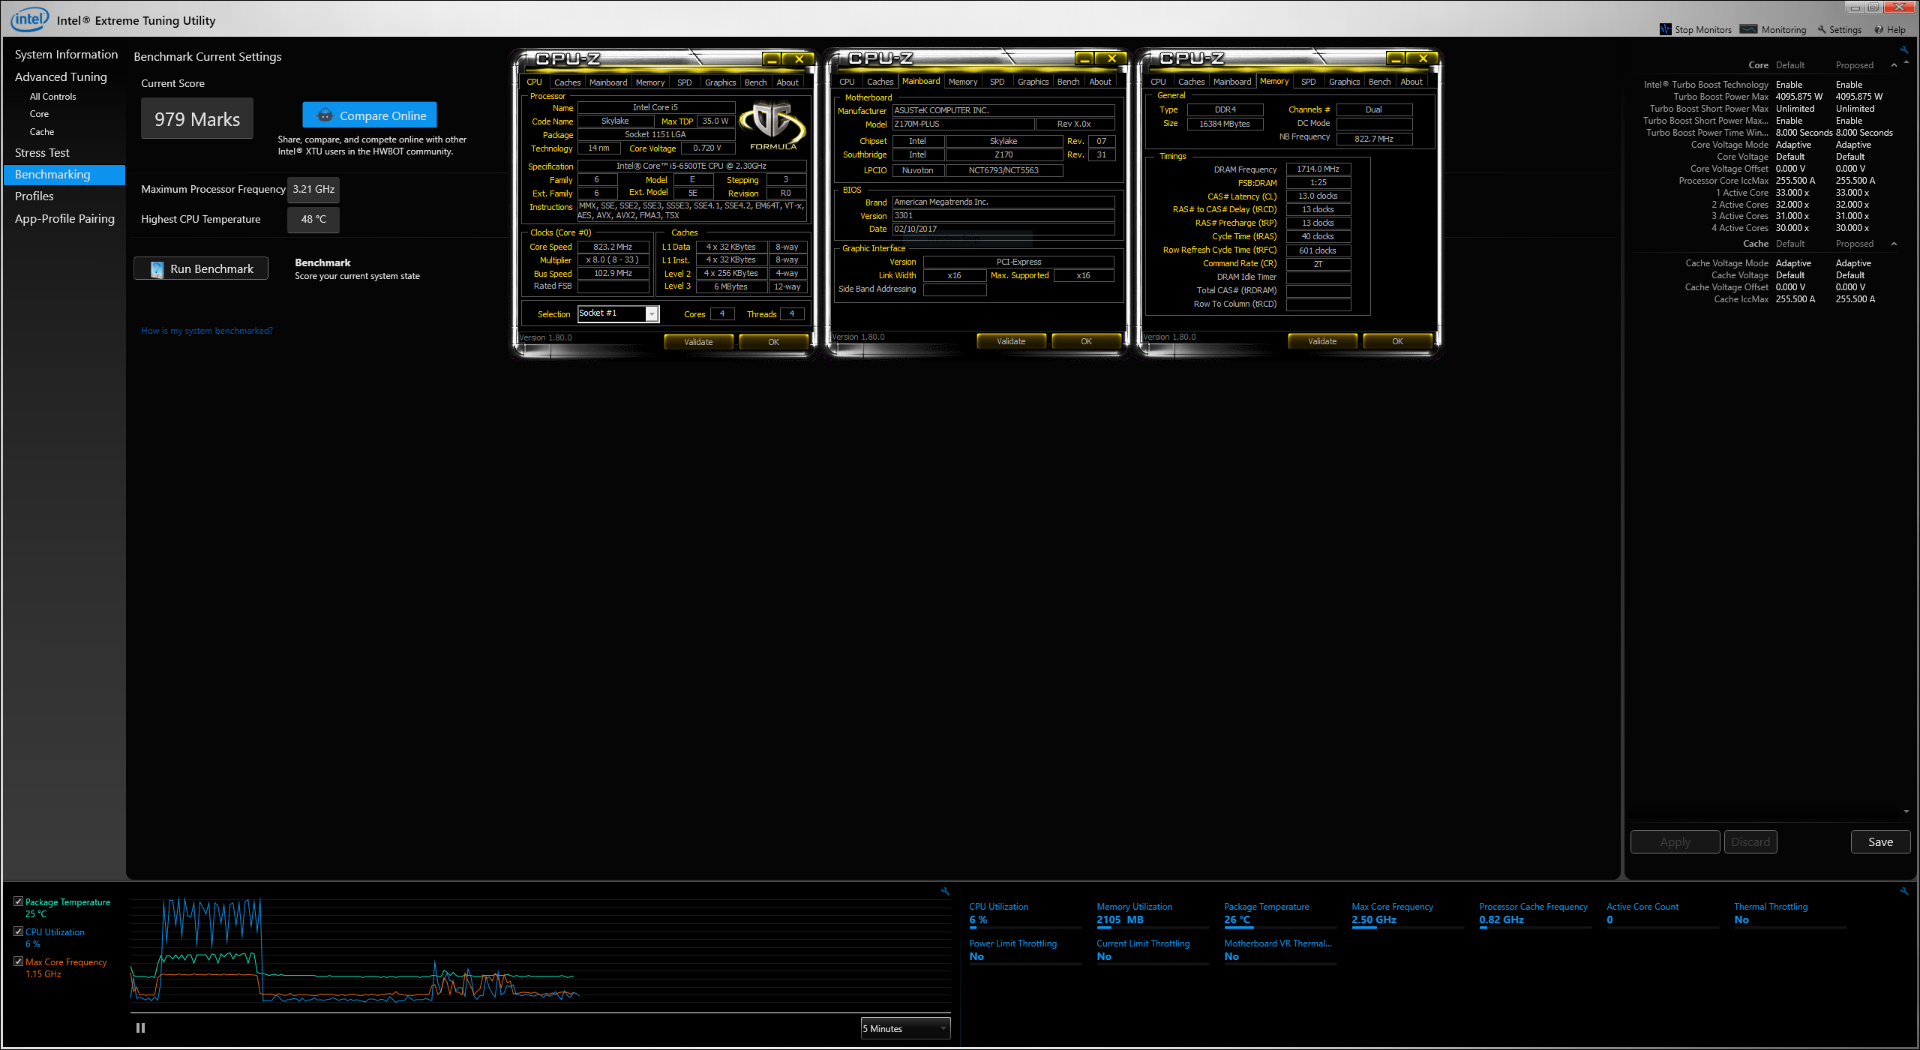Click the Run Benchmark icon
The width and height of the screenshot is (1920, 1050).
157,269
